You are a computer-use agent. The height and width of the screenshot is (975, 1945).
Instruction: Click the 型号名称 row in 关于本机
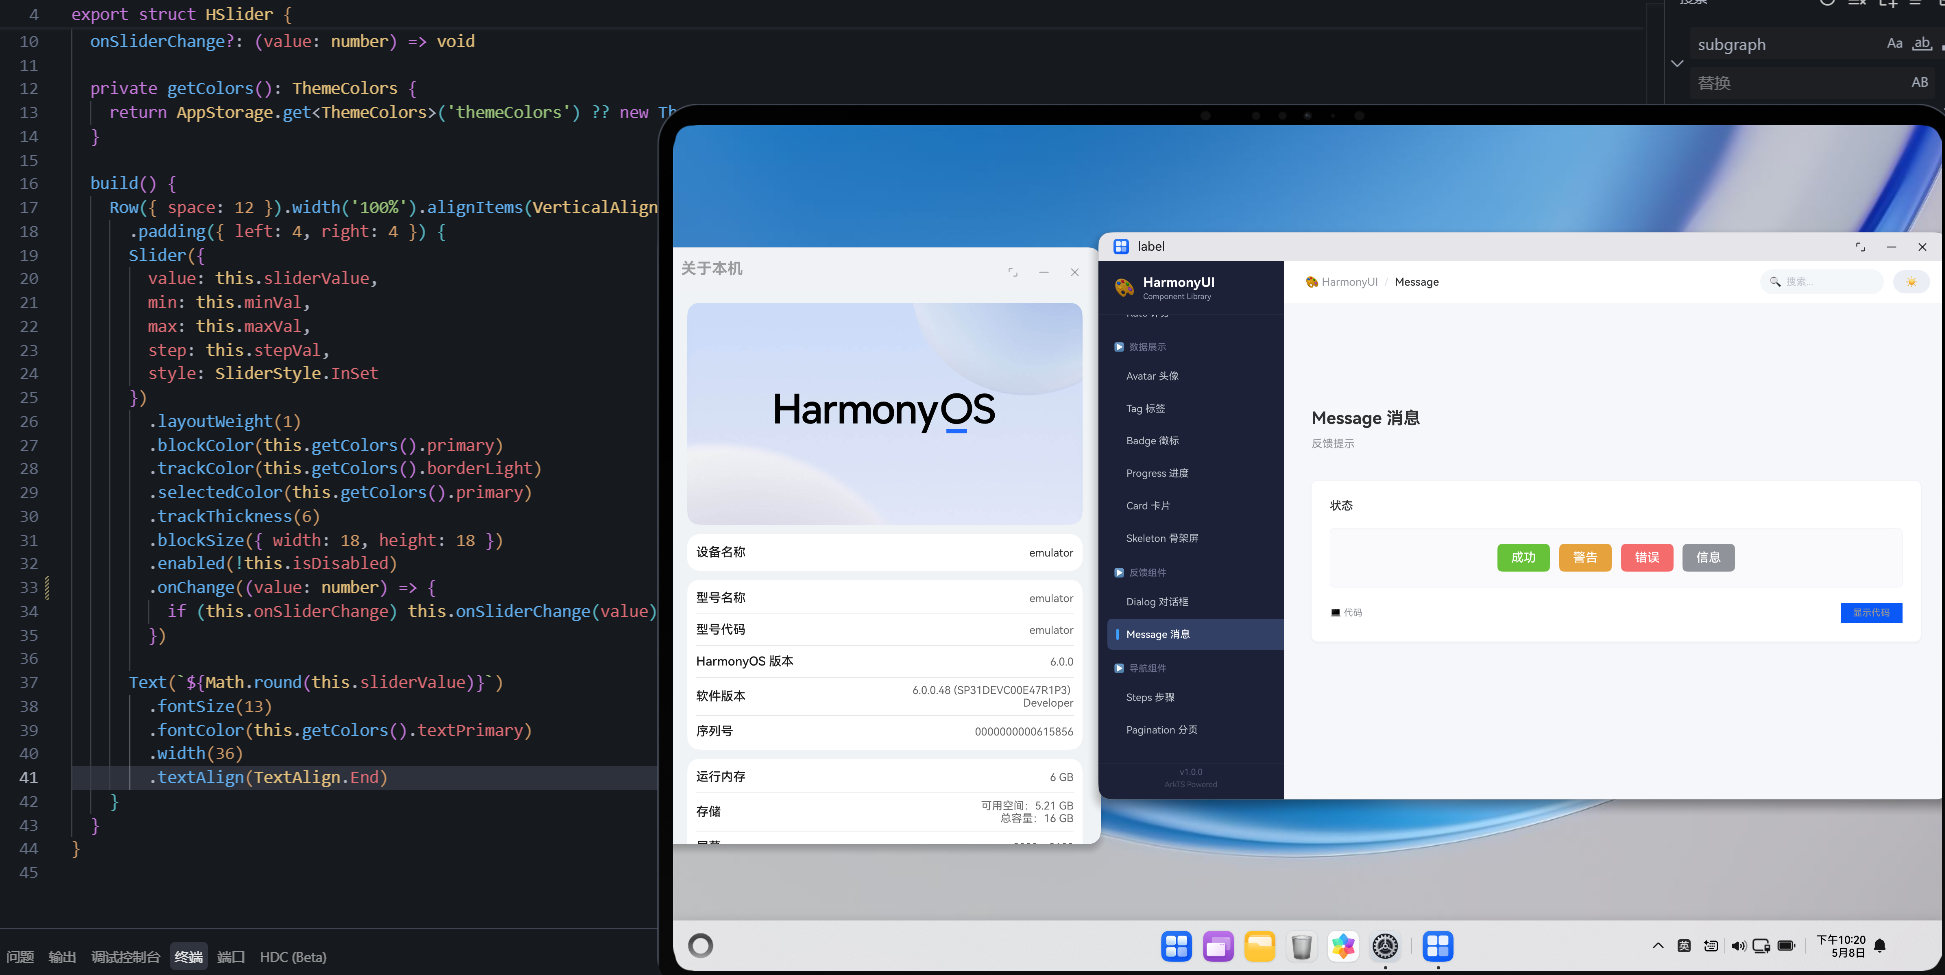[885, 598]
